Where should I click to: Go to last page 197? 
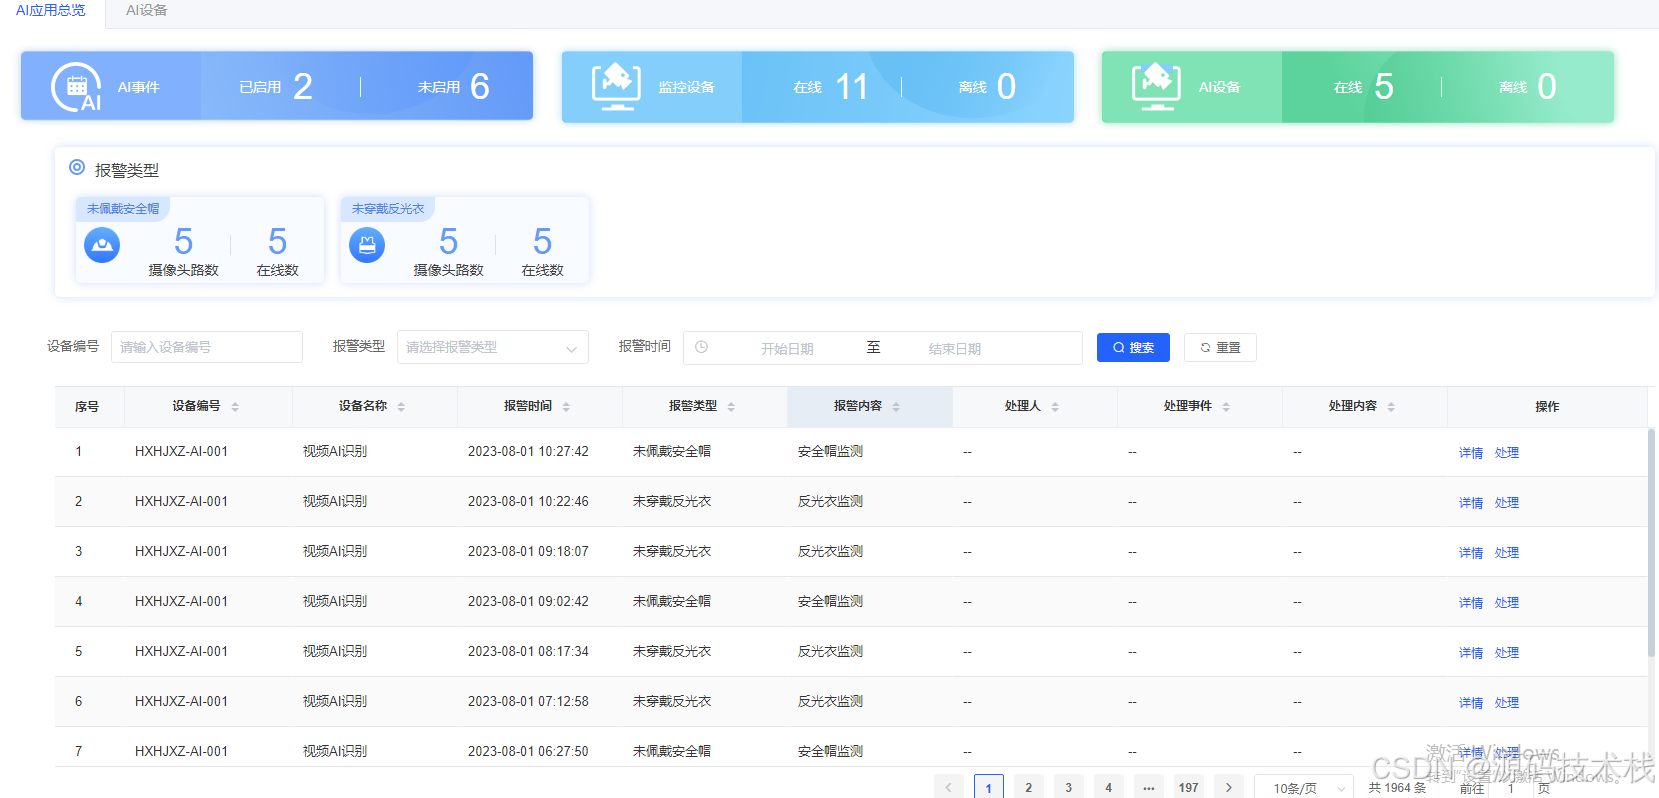point(1188,787)
